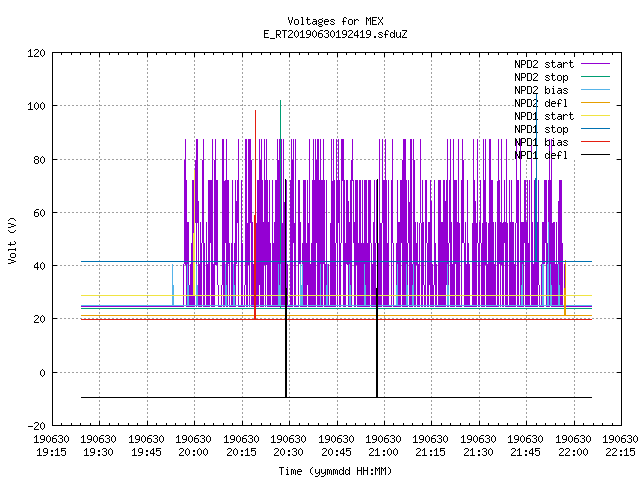
Task: Click the x-axis tick label '20:00'
Action: tap(193, 452)
